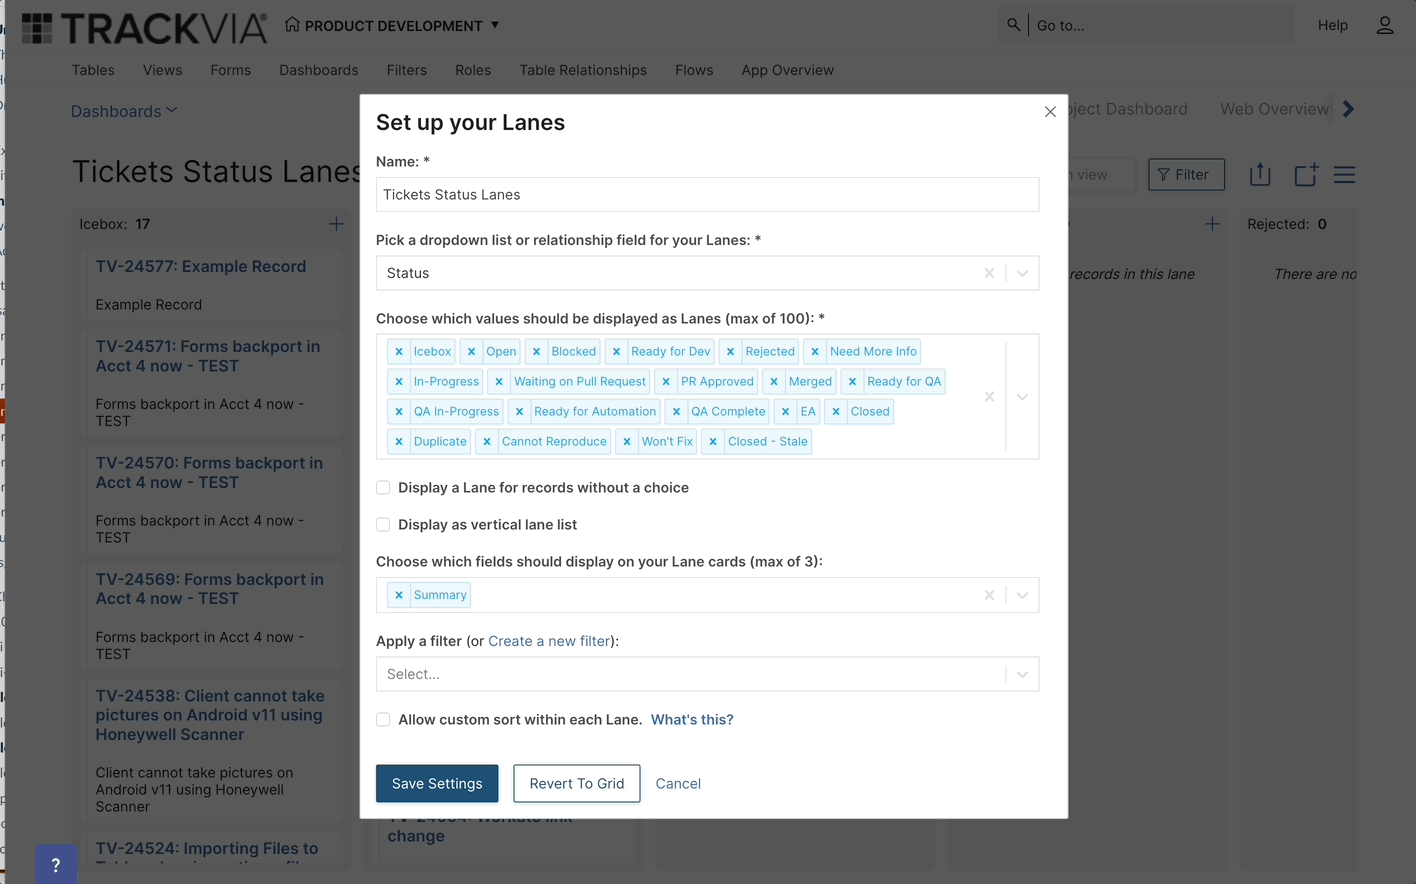
Task: Open the Apply a filter dropdown
Action: point(1022,674)
